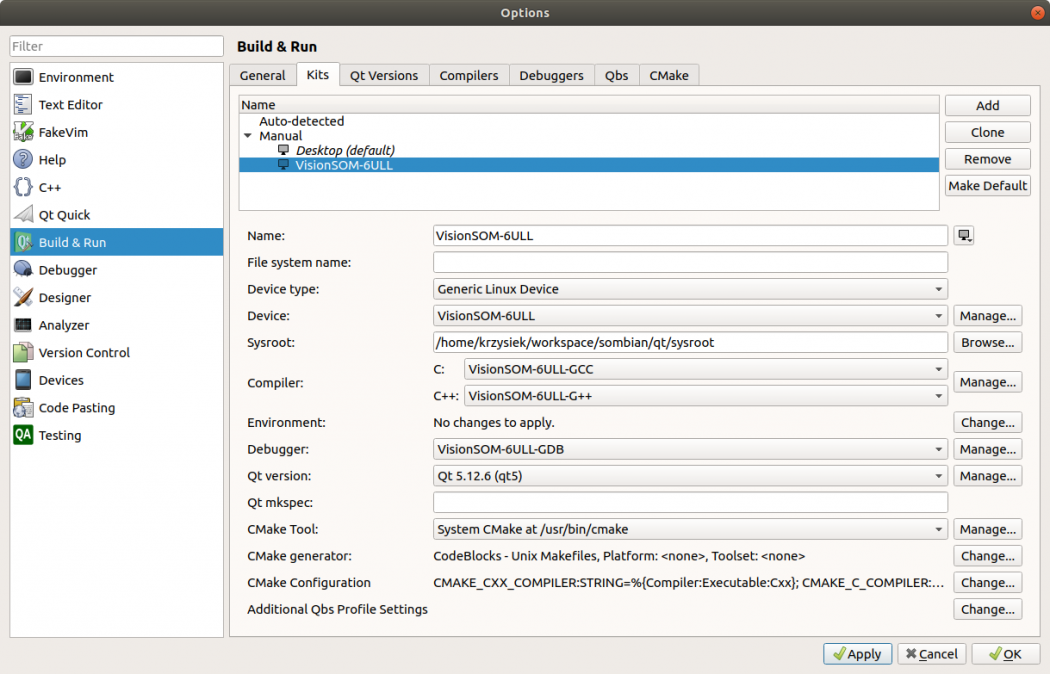Switch to the Compilers tab

click(x=468, y=75)
